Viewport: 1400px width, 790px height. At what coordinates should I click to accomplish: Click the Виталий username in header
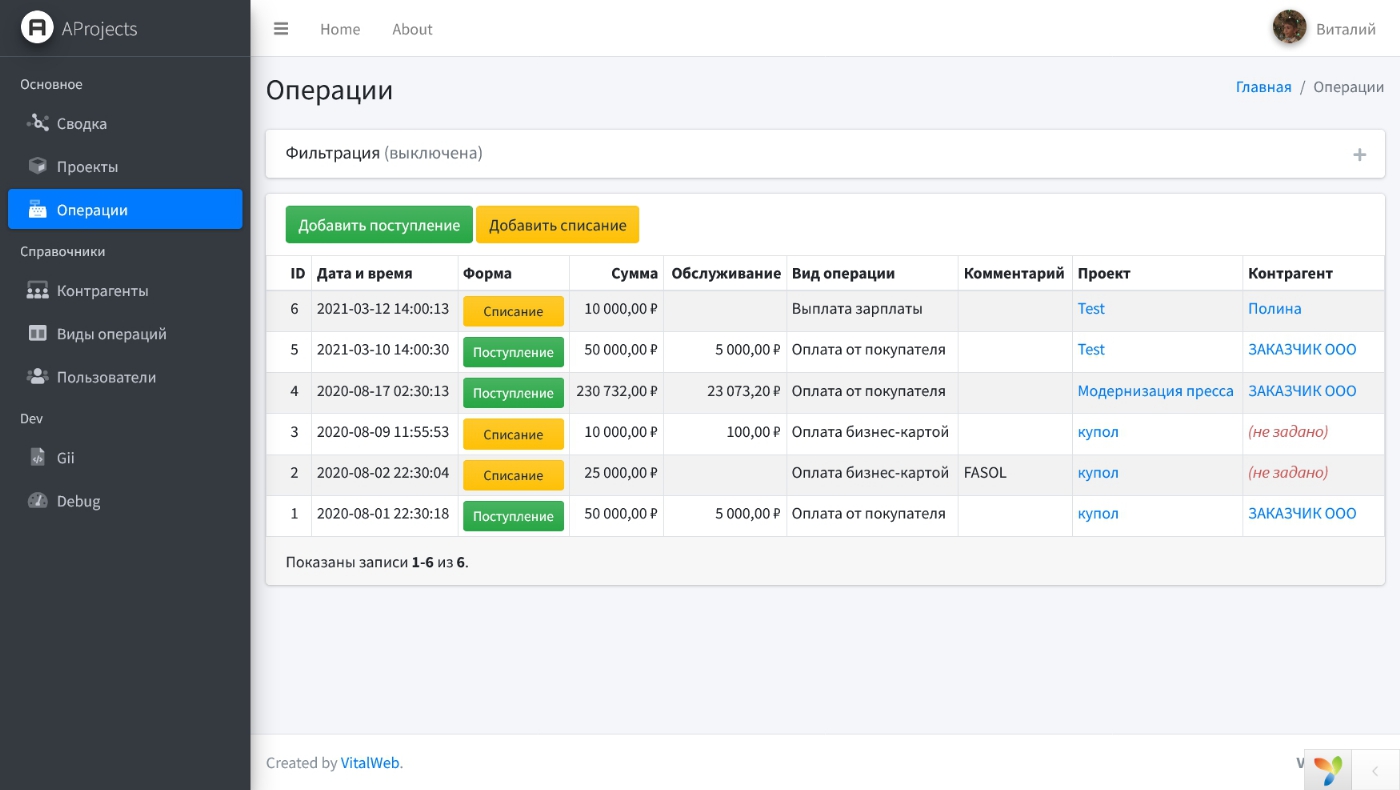[x=1346, y=29]
